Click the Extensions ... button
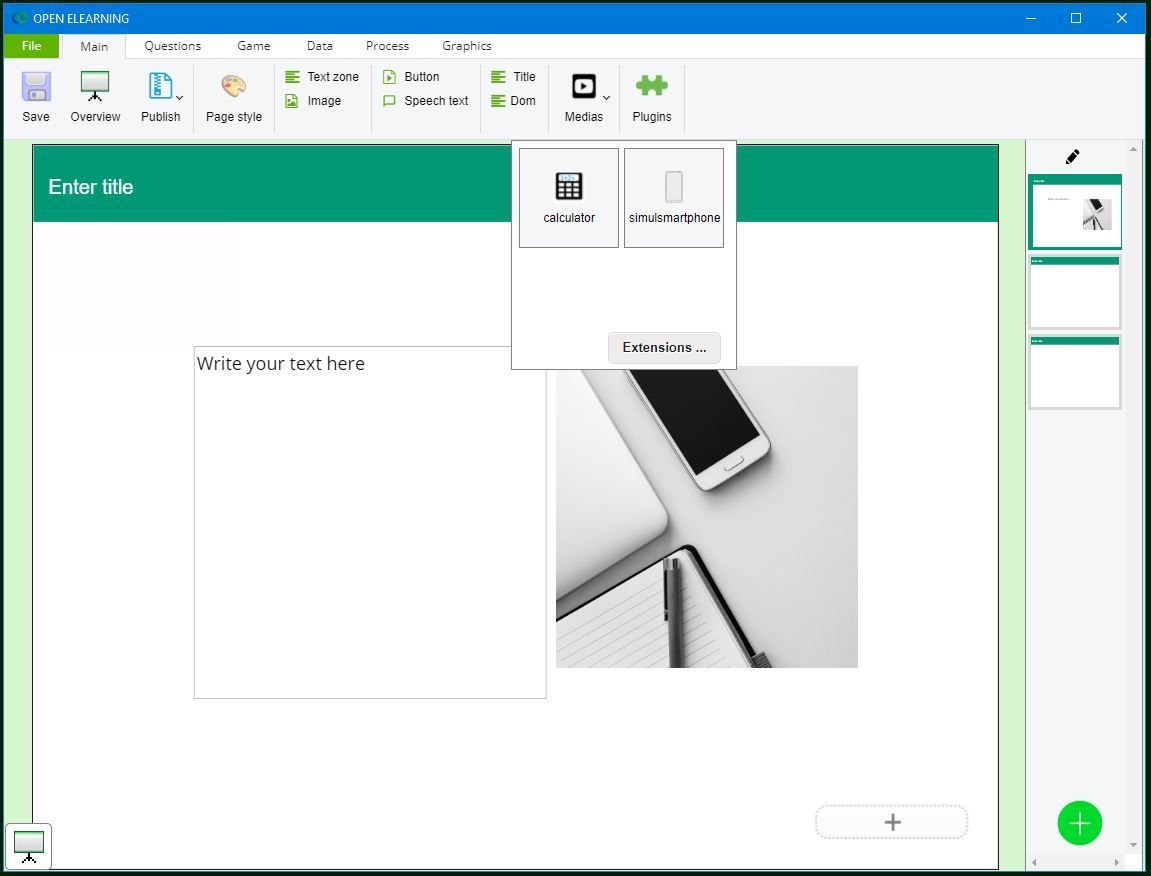The height and width of the screenshot is (876, 1151). click(664, 348)
